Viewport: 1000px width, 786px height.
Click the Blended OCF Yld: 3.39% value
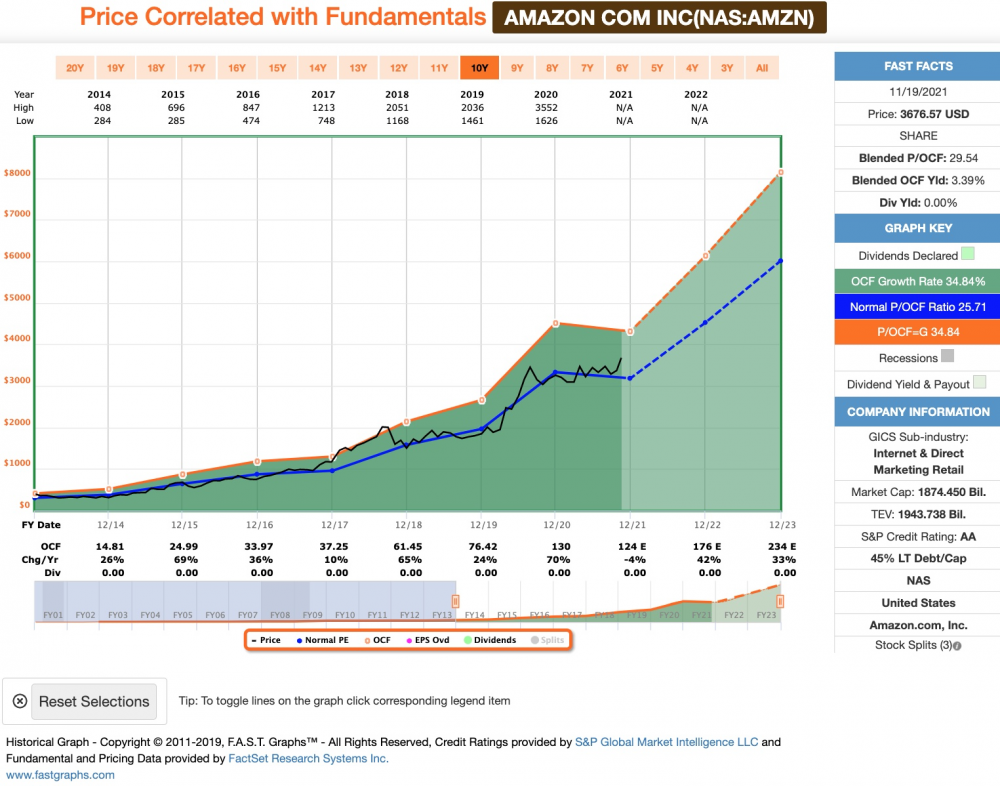point(918,181)
